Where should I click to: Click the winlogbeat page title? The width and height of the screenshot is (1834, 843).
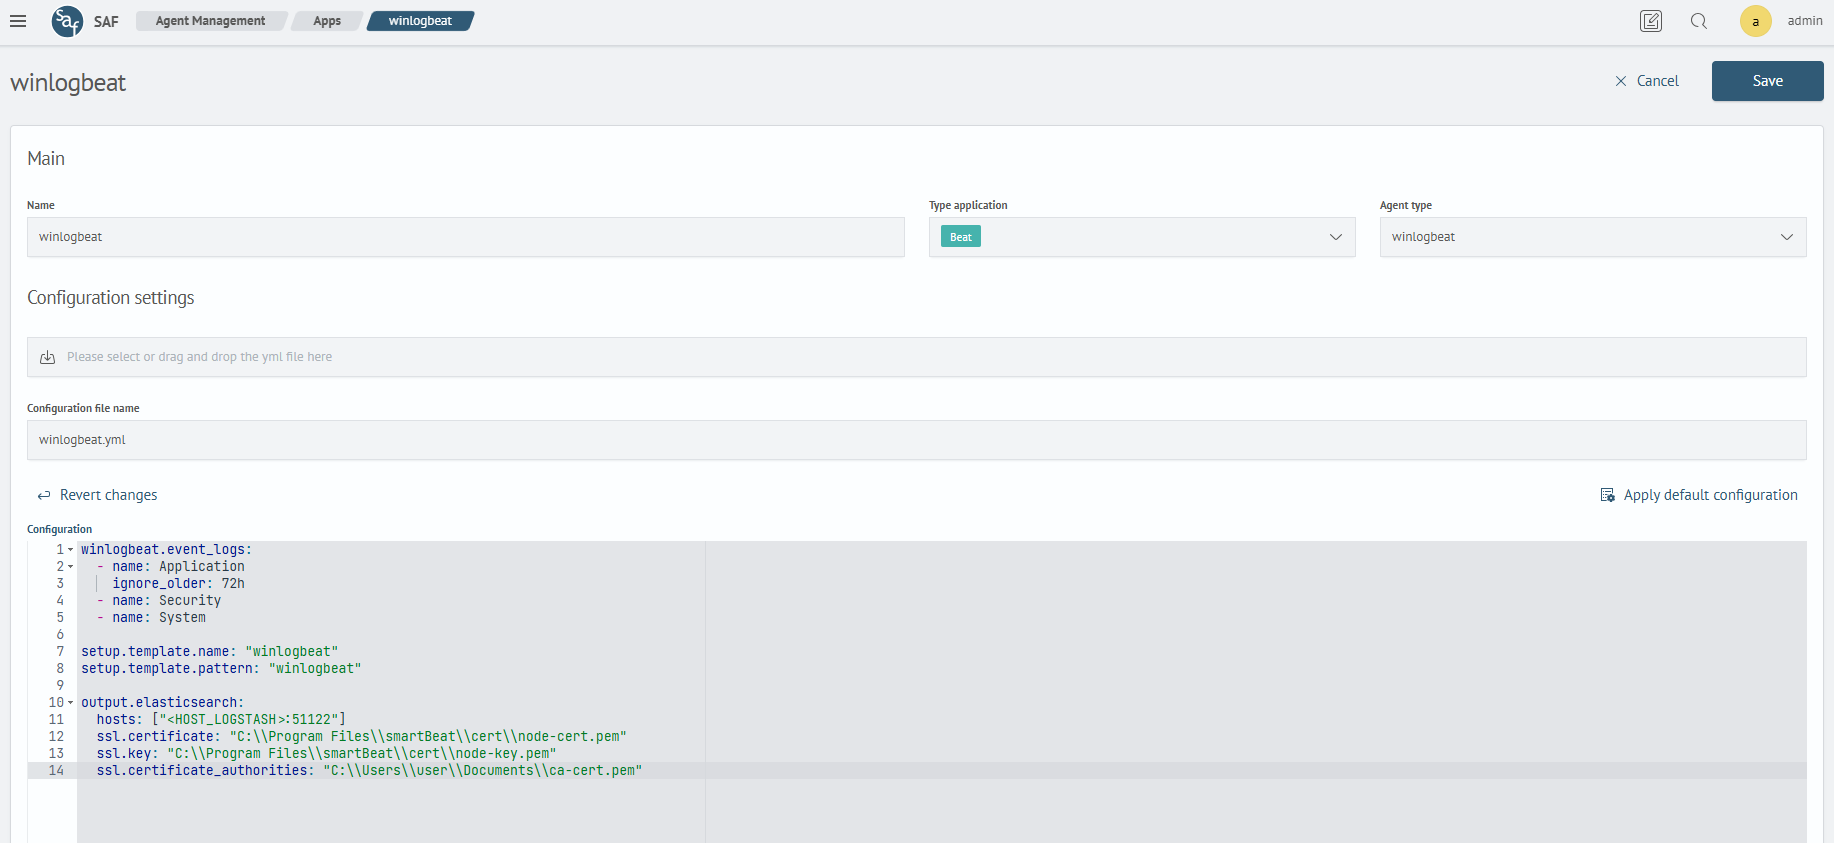[68, 83]
